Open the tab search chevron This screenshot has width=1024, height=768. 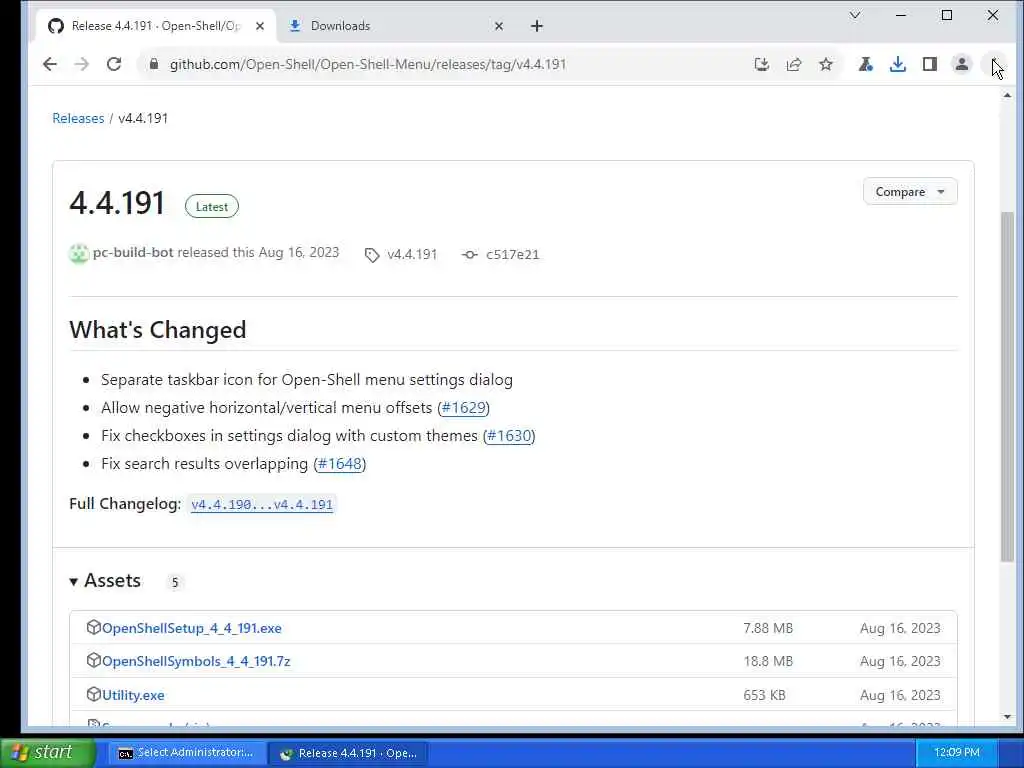point(855,15)
